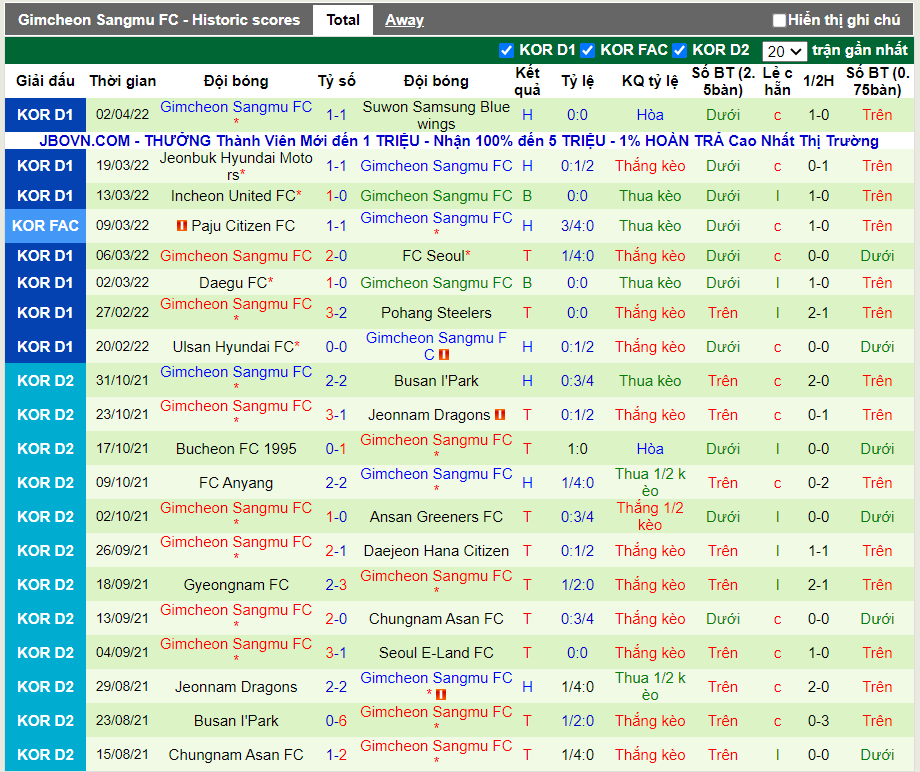Click the KOR FAC league cell
This screenshot has width=920, height=772.
(45, 226)
